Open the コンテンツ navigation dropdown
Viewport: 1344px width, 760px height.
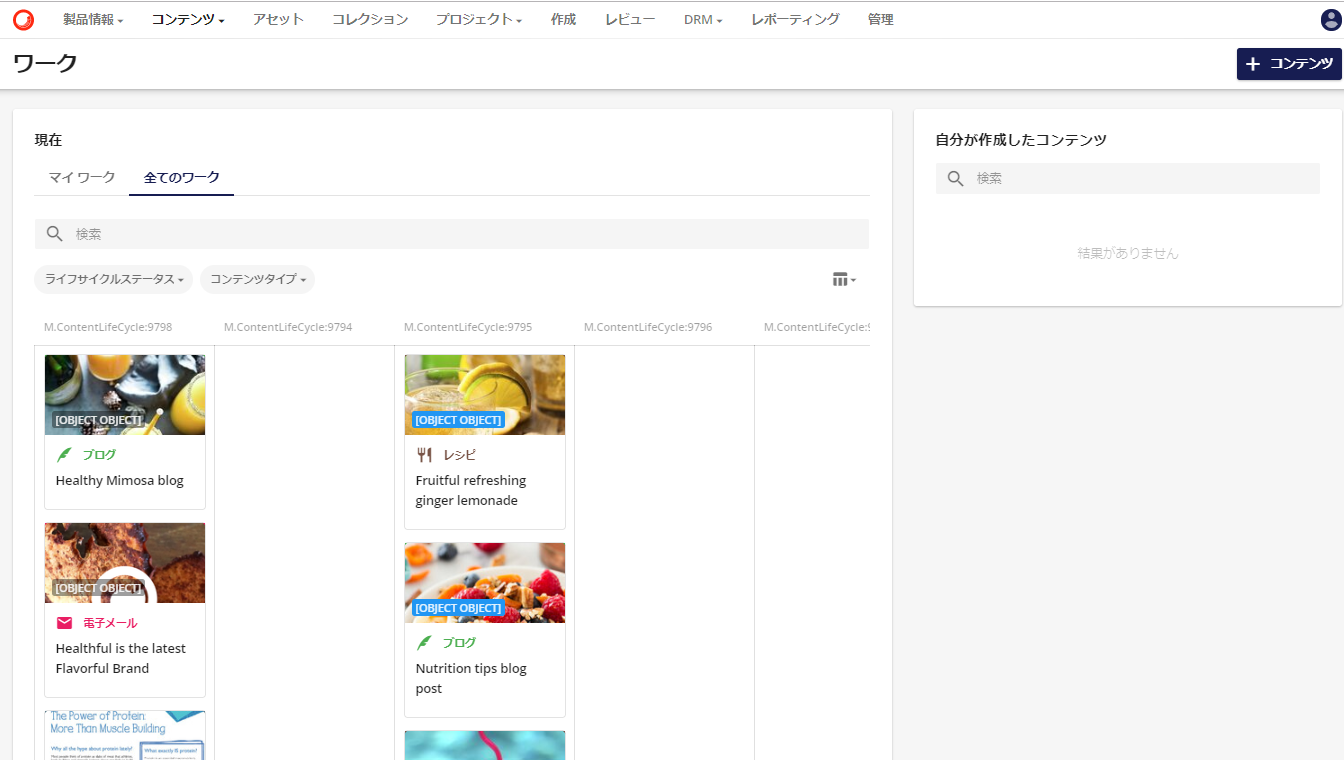coord(188,19)
